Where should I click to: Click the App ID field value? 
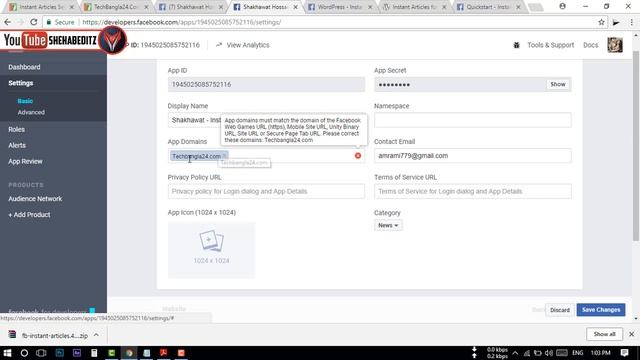click(266, 84)
